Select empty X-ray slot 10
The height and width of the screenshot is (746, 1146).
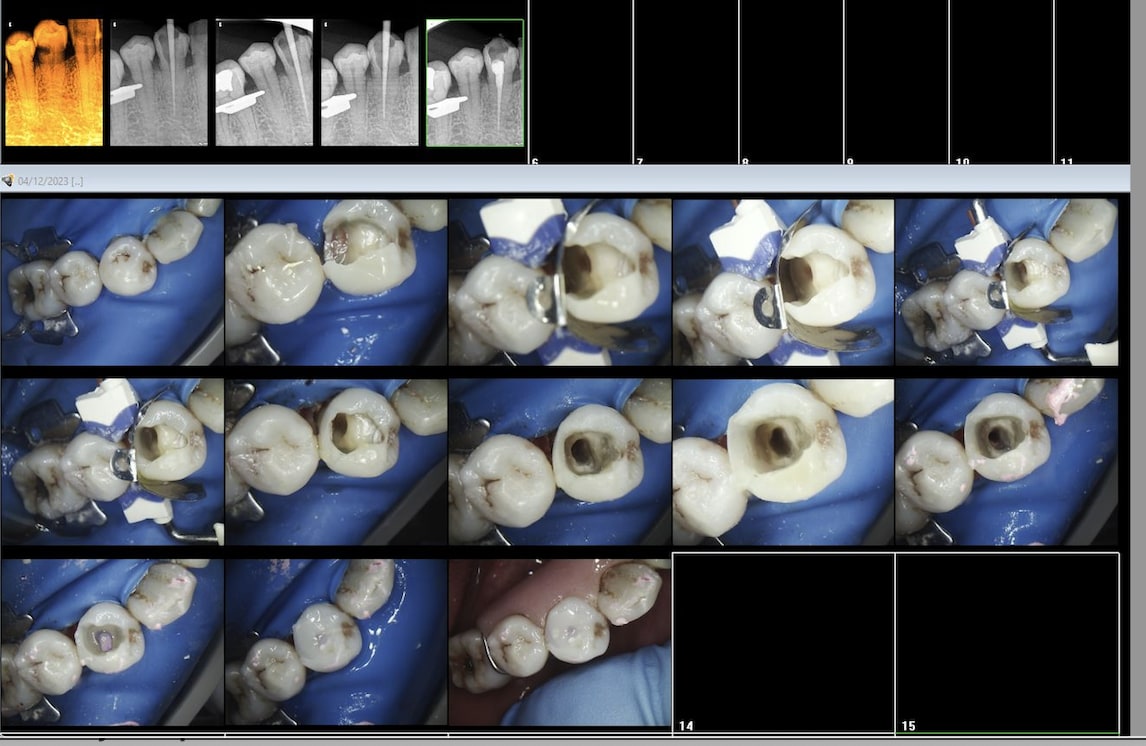tap(1001, 82)
